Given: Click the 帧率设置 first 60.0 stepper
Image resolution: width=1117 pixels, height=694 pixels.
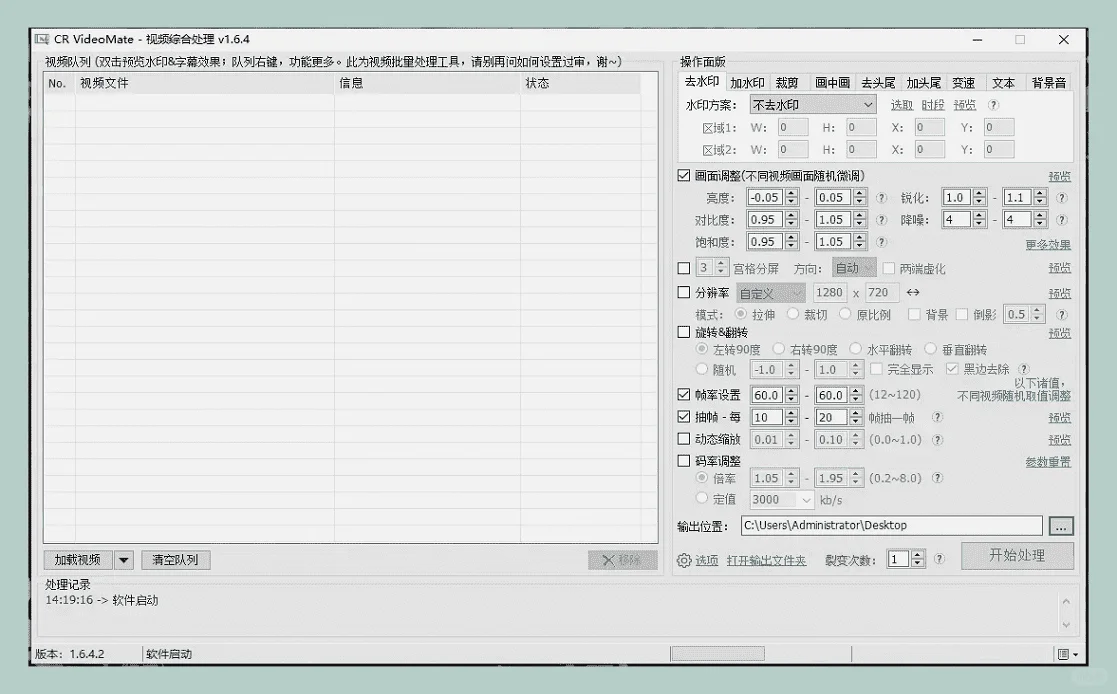Looking at the screenshot, I should 791,395.
